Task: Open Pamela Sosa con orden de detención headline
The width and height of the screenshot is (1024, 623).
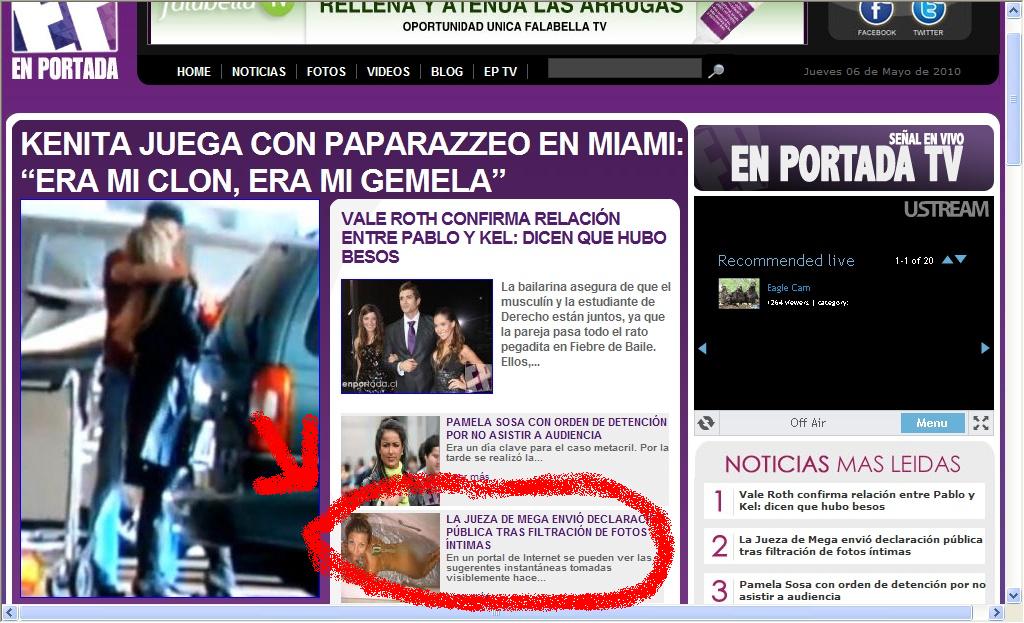Action: pos(556,428)
